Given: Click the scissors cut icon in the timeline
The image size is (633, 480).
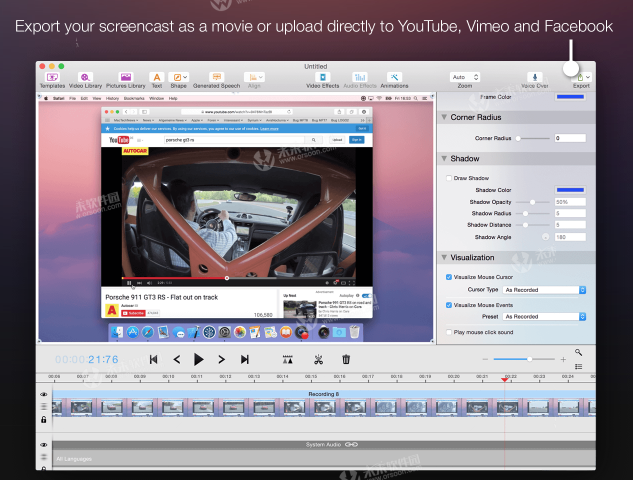Looking at the screenshot, I should [318, 359].
